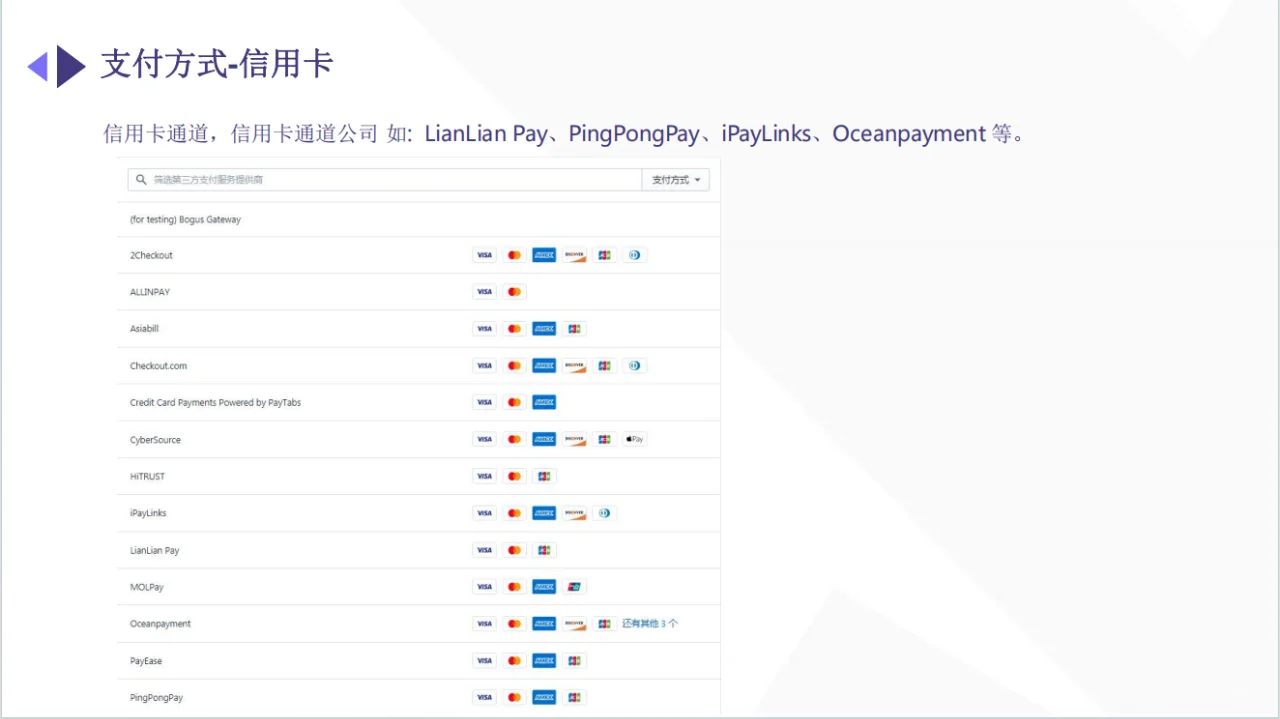Click the Discover icon in the 2Checkout row
Viewport: 1280px width, 719px height.
(574, 255)
